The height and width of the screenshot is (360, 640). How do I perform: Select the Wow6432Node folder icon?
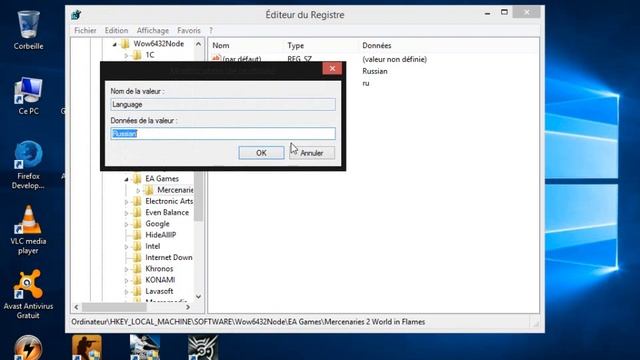click(x=125, y=44)
